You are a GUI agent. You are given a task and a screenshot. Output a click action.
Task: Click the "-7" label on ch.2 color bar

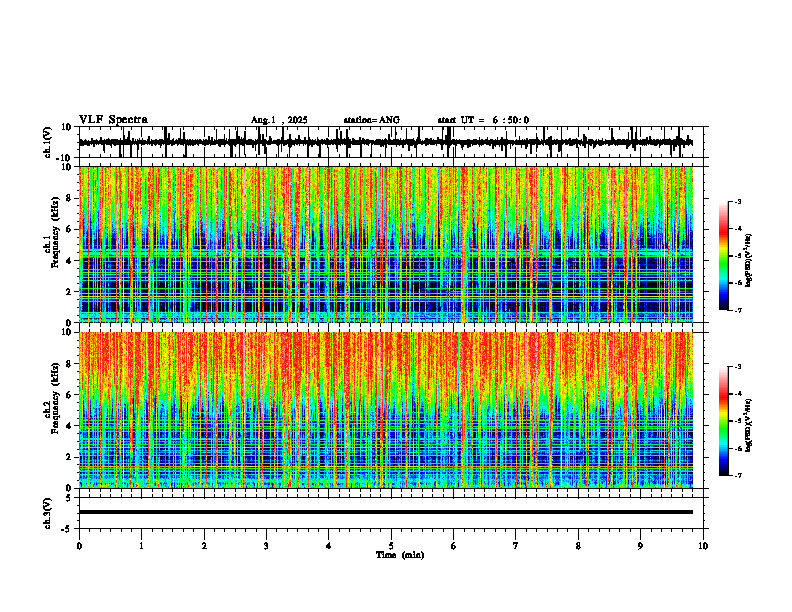click(738, 475)
